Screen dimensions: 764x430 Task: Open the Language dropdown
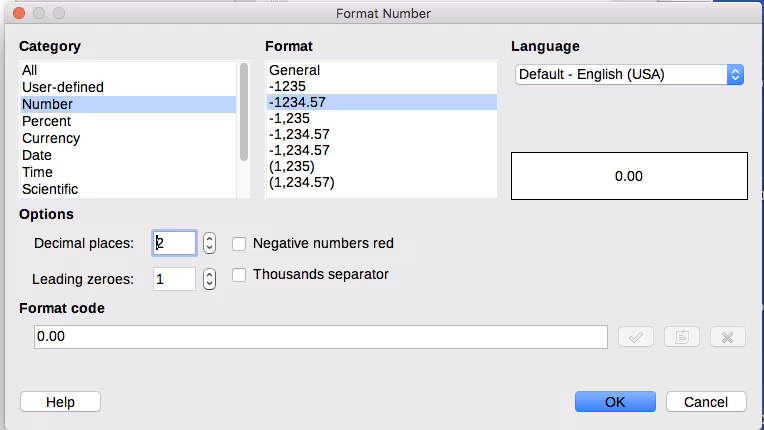click(x=629, y=75)
